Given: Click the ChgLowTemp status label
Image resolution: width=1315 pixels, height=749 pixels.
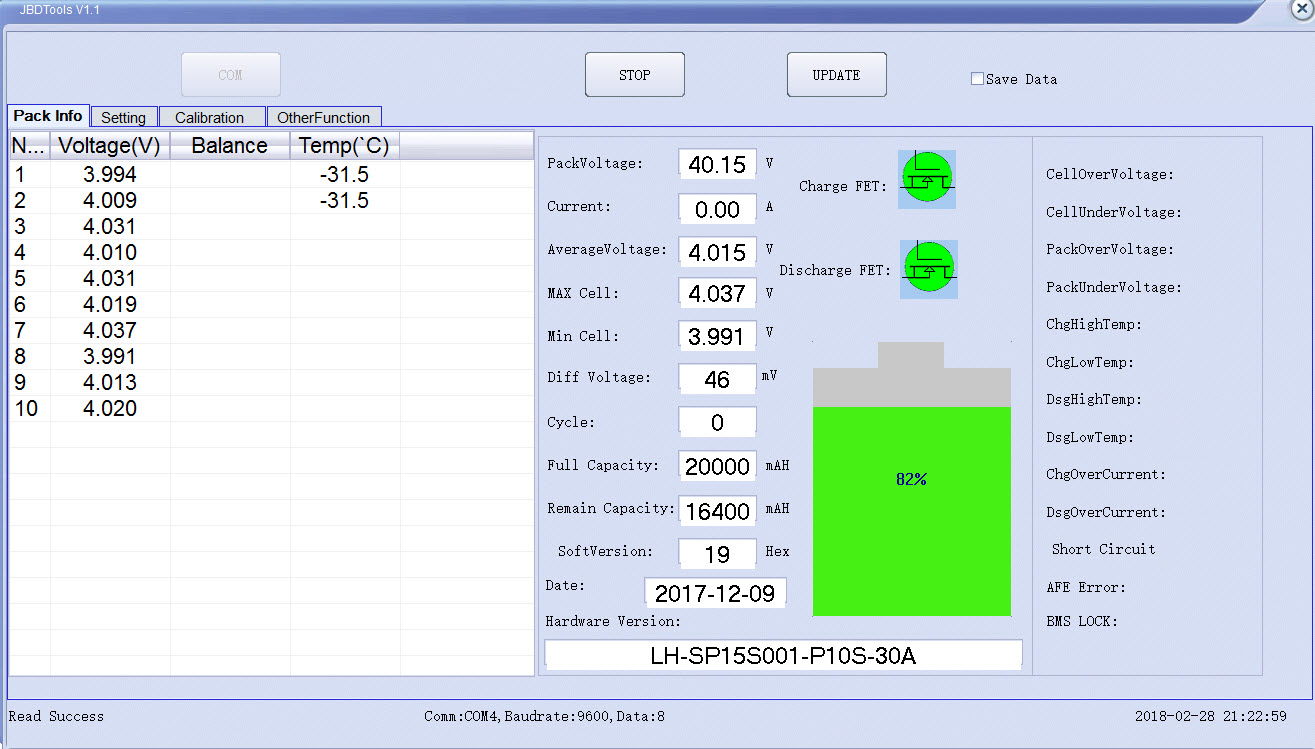Looking at the screenshot, I should click(1090, 363).
